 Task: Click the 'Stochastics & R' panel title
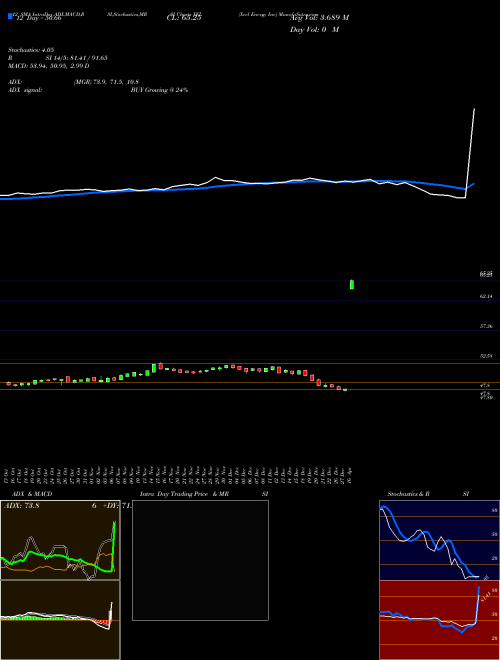pos(409,494)
